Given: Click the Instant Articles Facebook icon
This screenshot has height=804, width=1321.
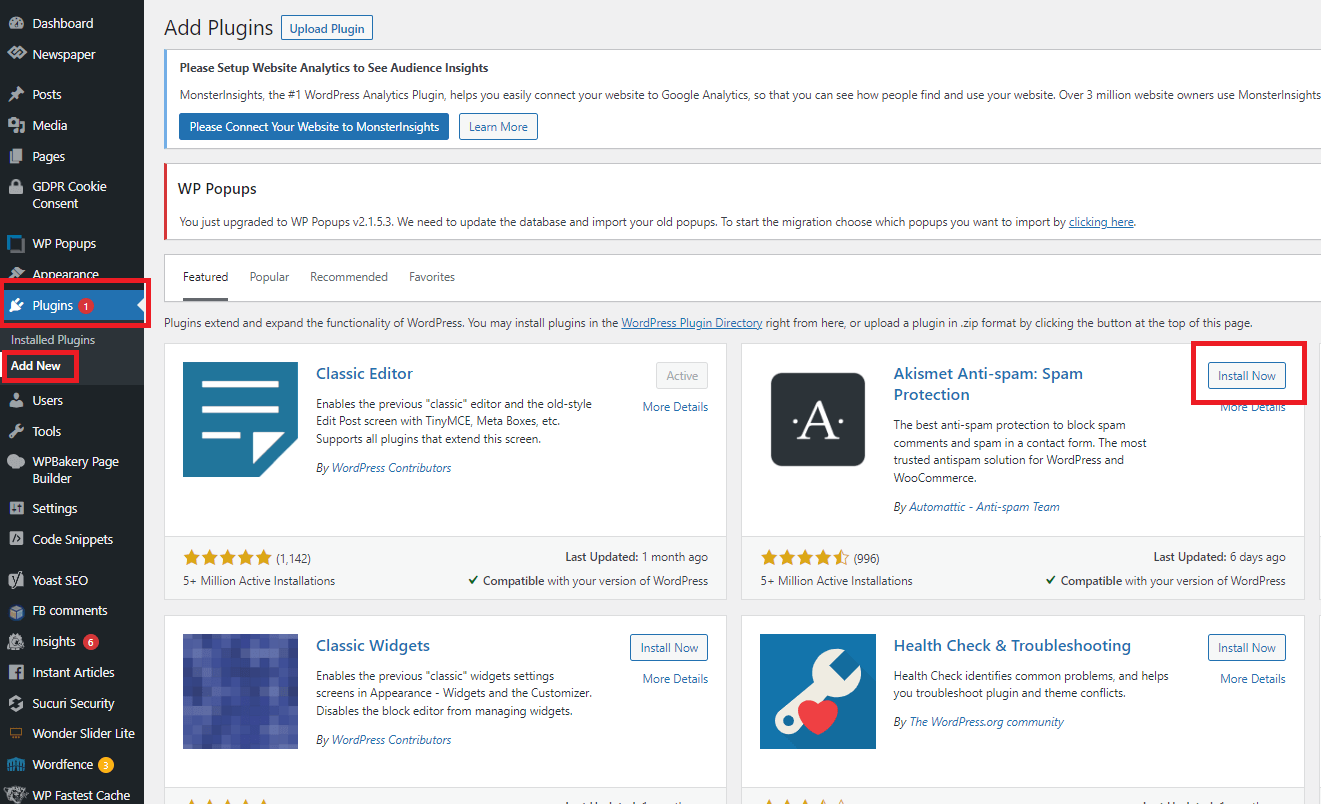Looking at the screenshot, I should coord(16,672).
